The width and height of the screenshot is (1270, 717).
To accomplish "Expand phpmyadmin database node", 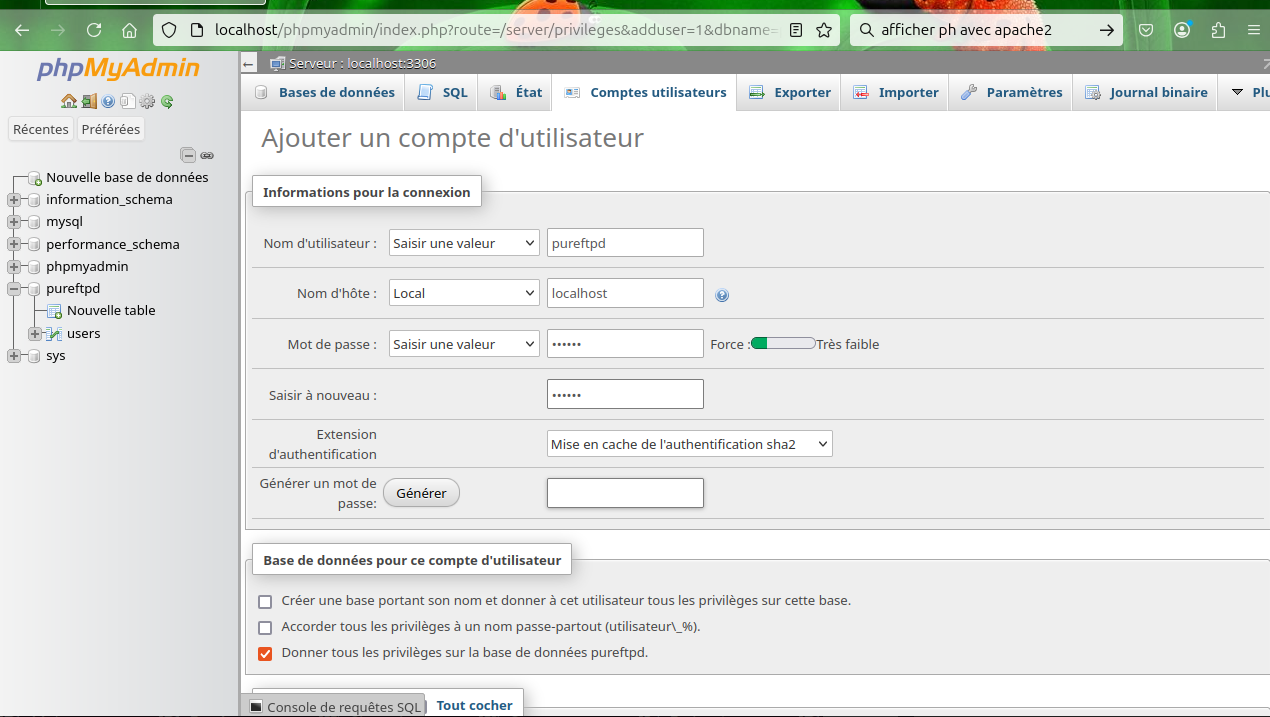I will (14, 267).
